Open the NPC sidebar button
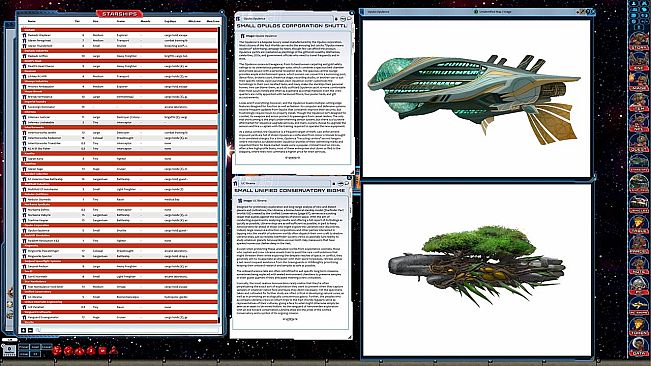 639,122
